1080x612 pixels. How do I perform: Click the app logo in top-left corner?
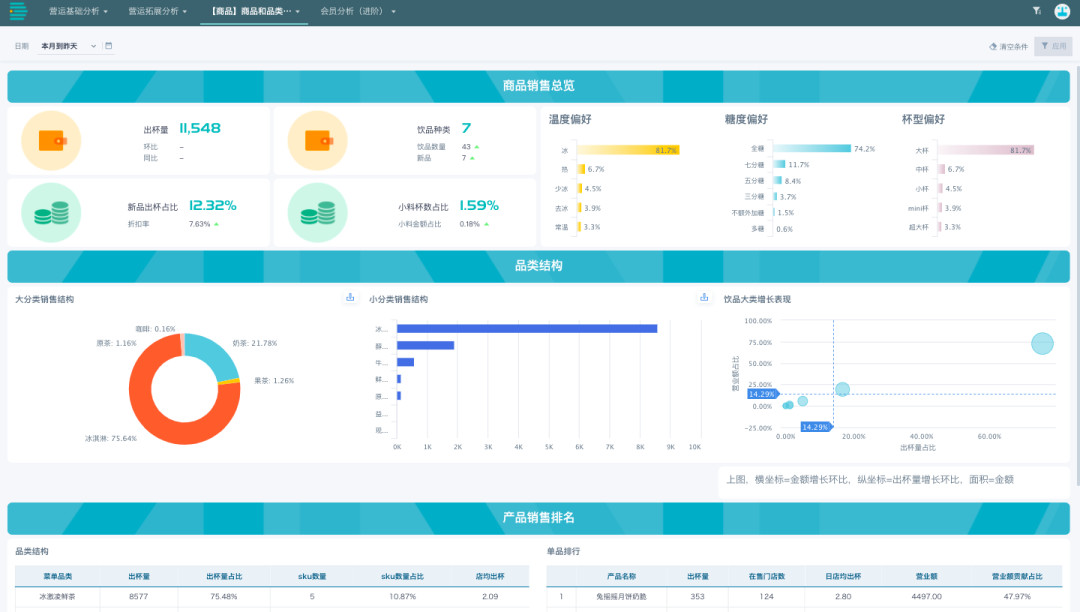(18, 11)
